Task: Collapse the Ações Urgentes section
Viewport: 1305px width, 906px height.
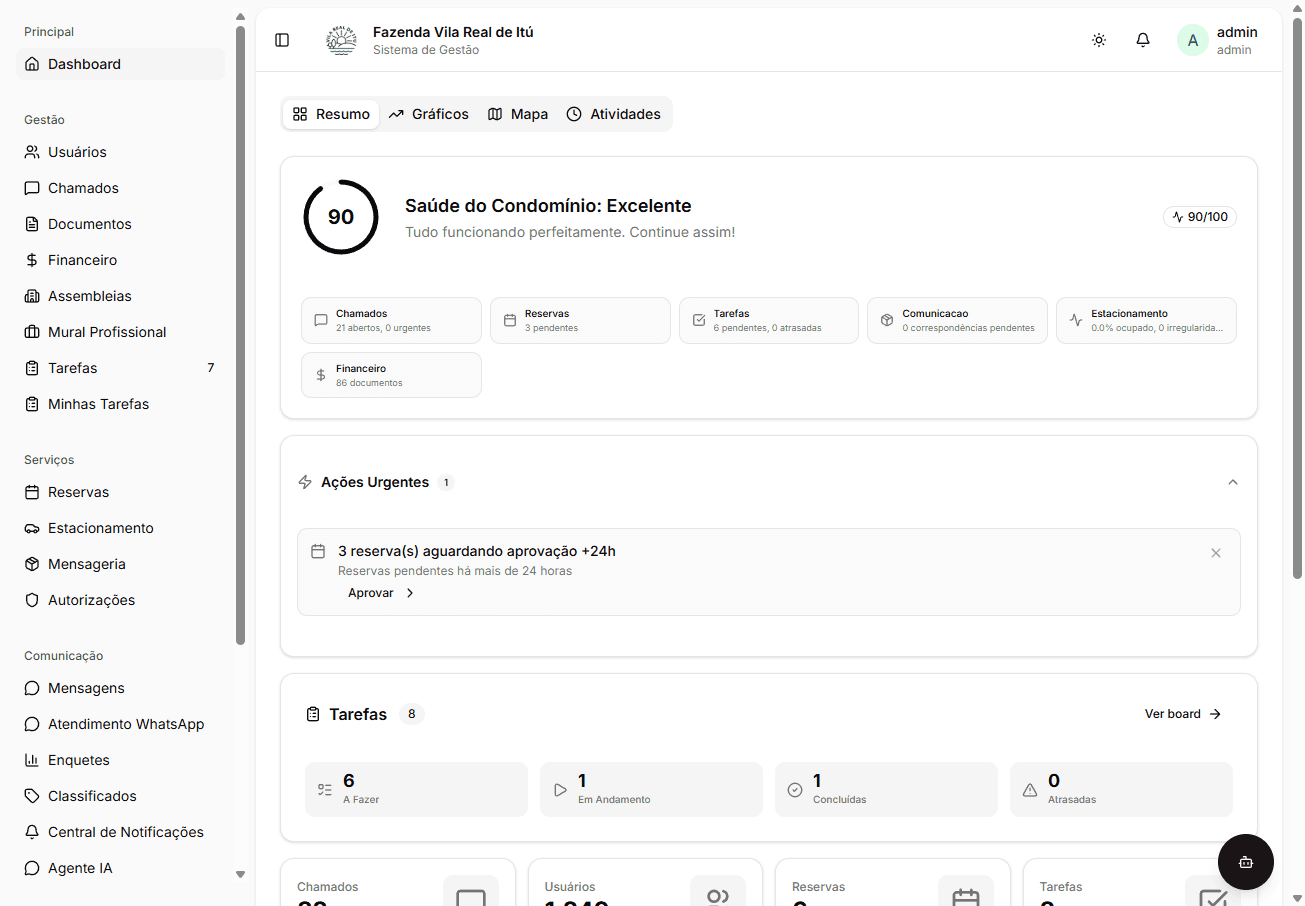Action: [x=1233, y=481]
